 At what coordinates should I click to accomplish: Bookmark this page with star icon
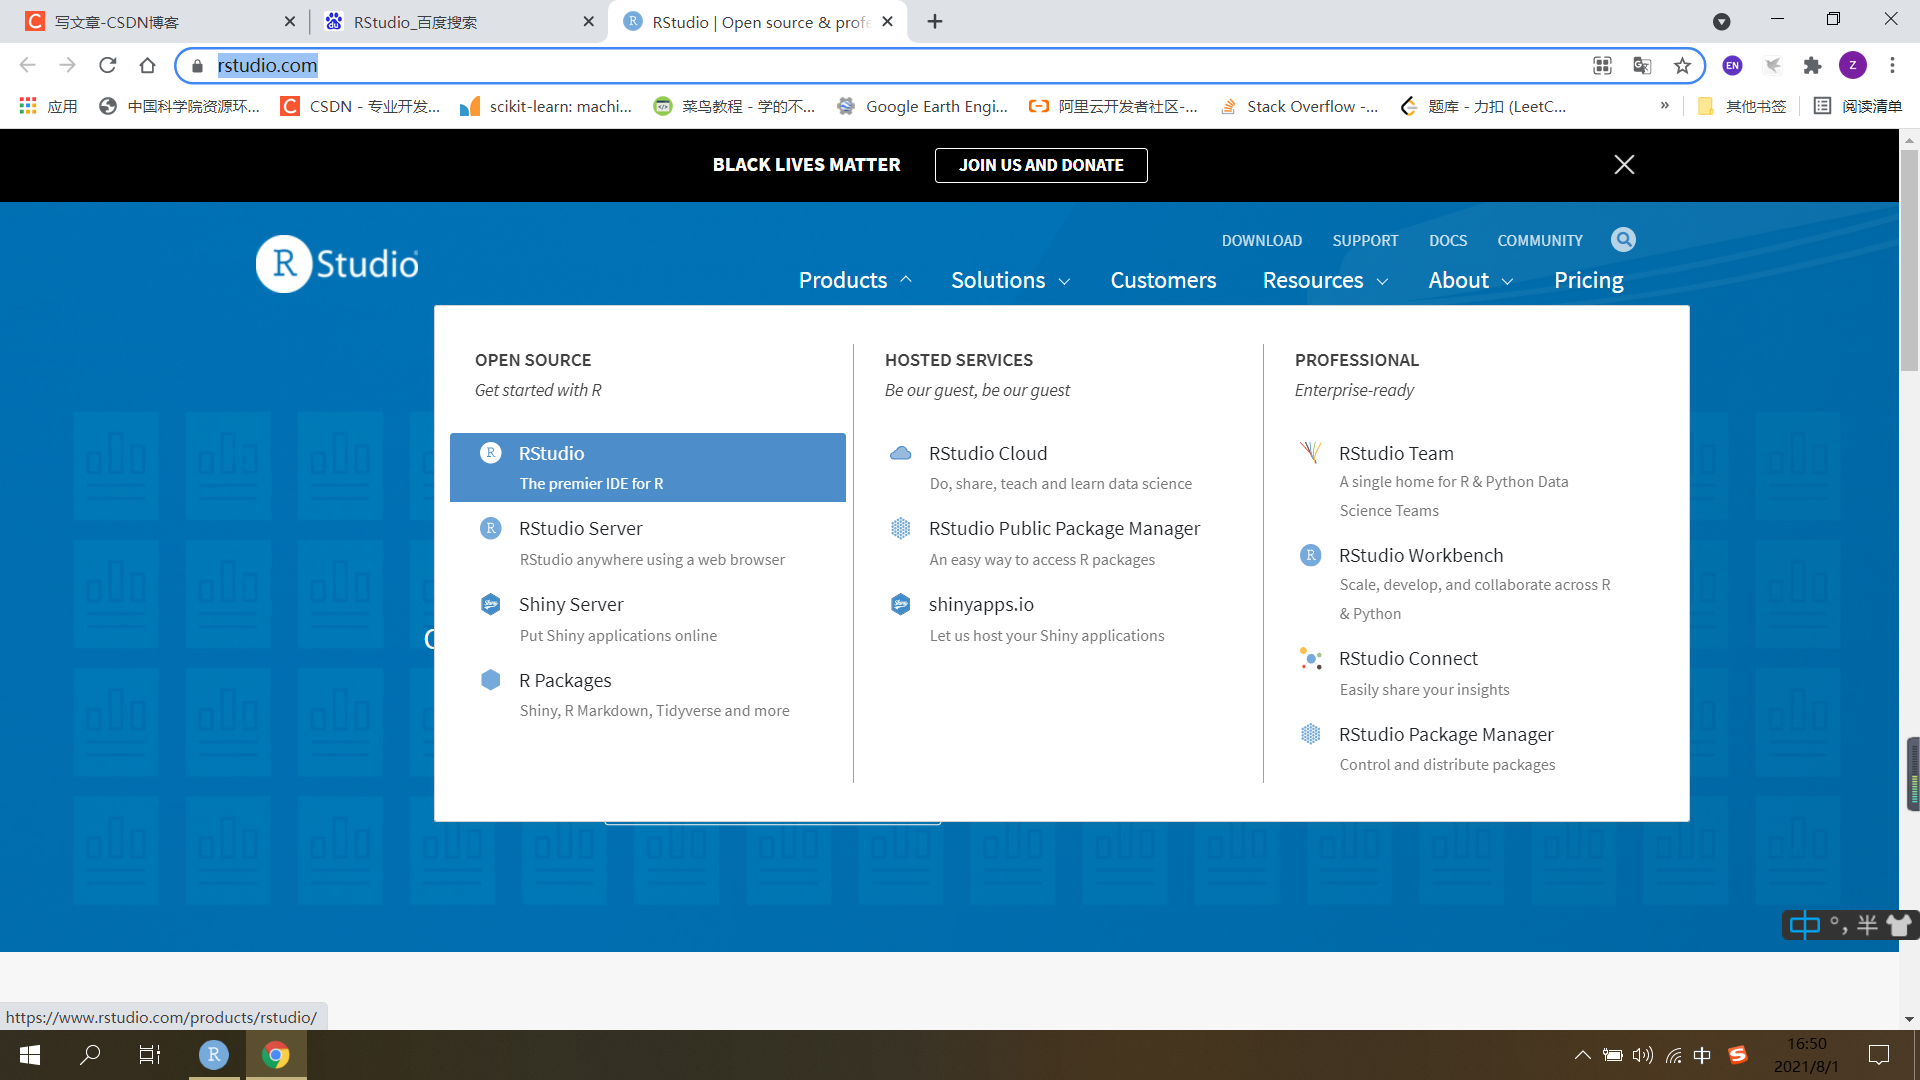click(x=1682, y=66)
